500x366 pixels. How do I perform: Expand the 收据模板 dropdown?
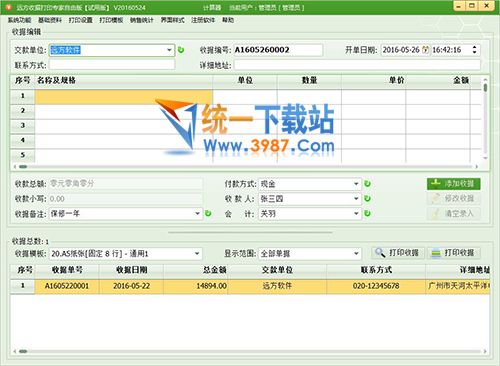(x=197, y=254)
